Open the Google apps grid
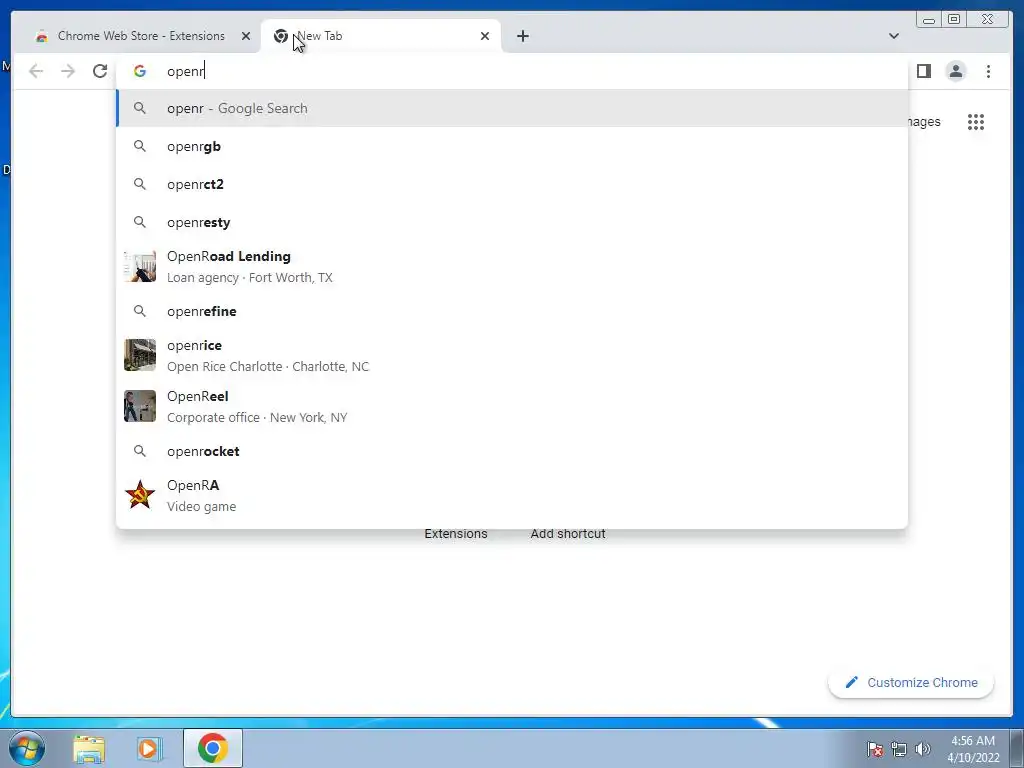 976,122
